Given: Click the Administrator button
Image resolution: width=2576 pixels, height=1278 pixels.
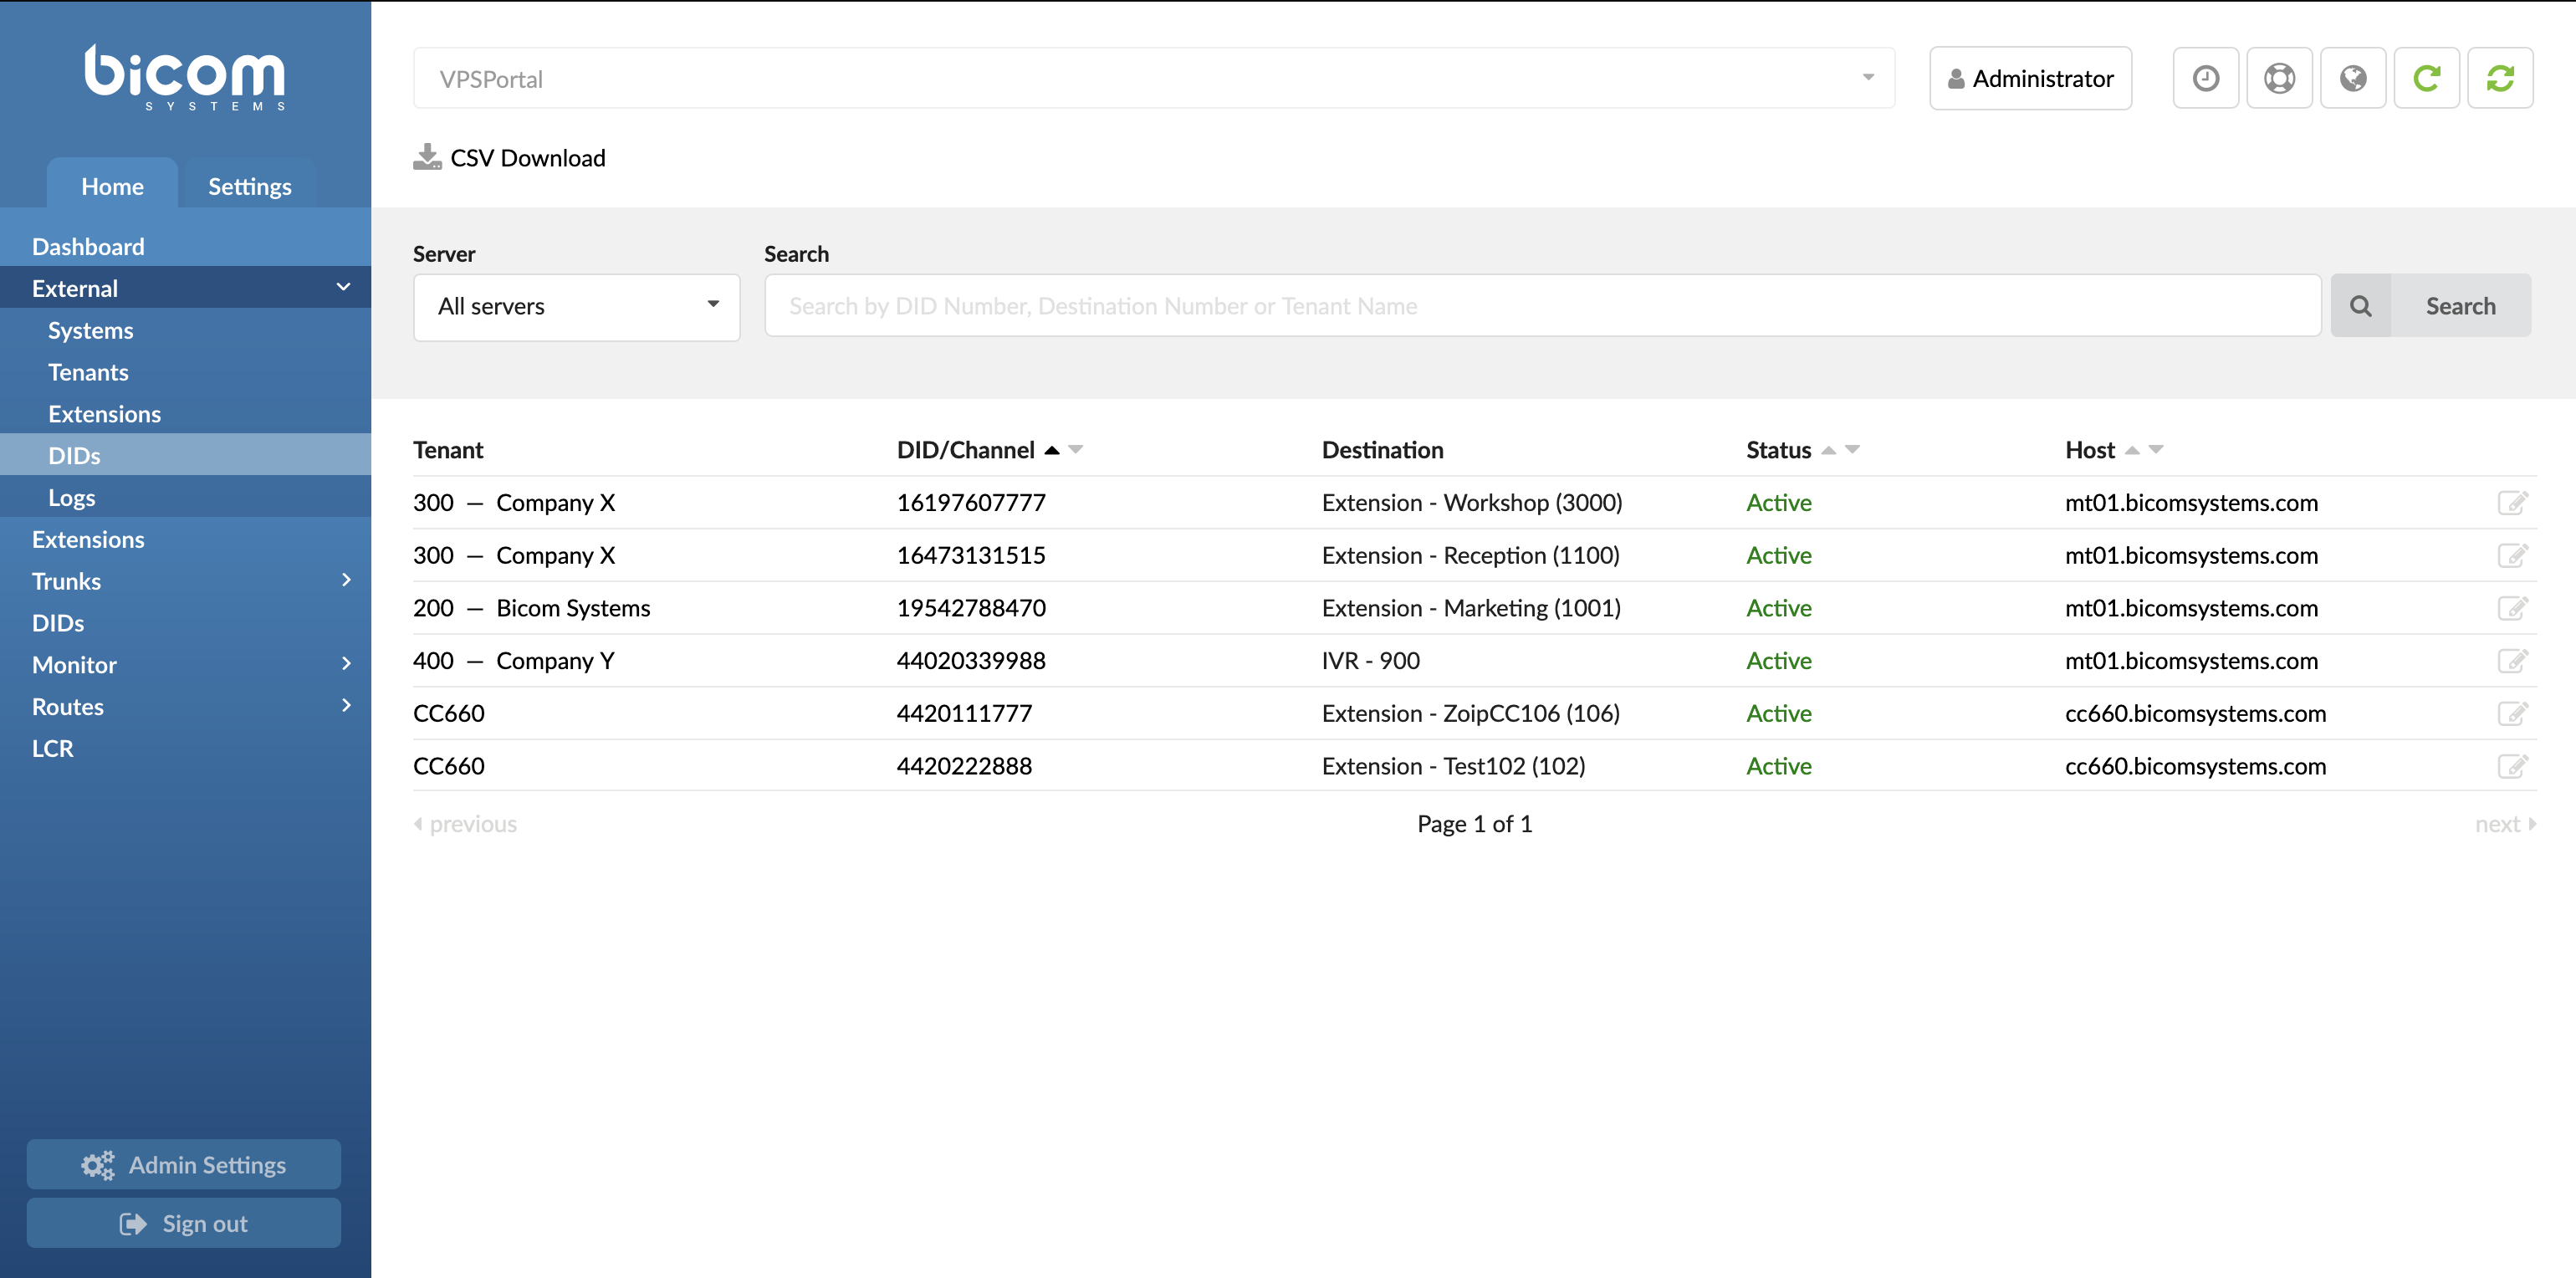Looking at the screenshot, I should [x=2030, y=78].
